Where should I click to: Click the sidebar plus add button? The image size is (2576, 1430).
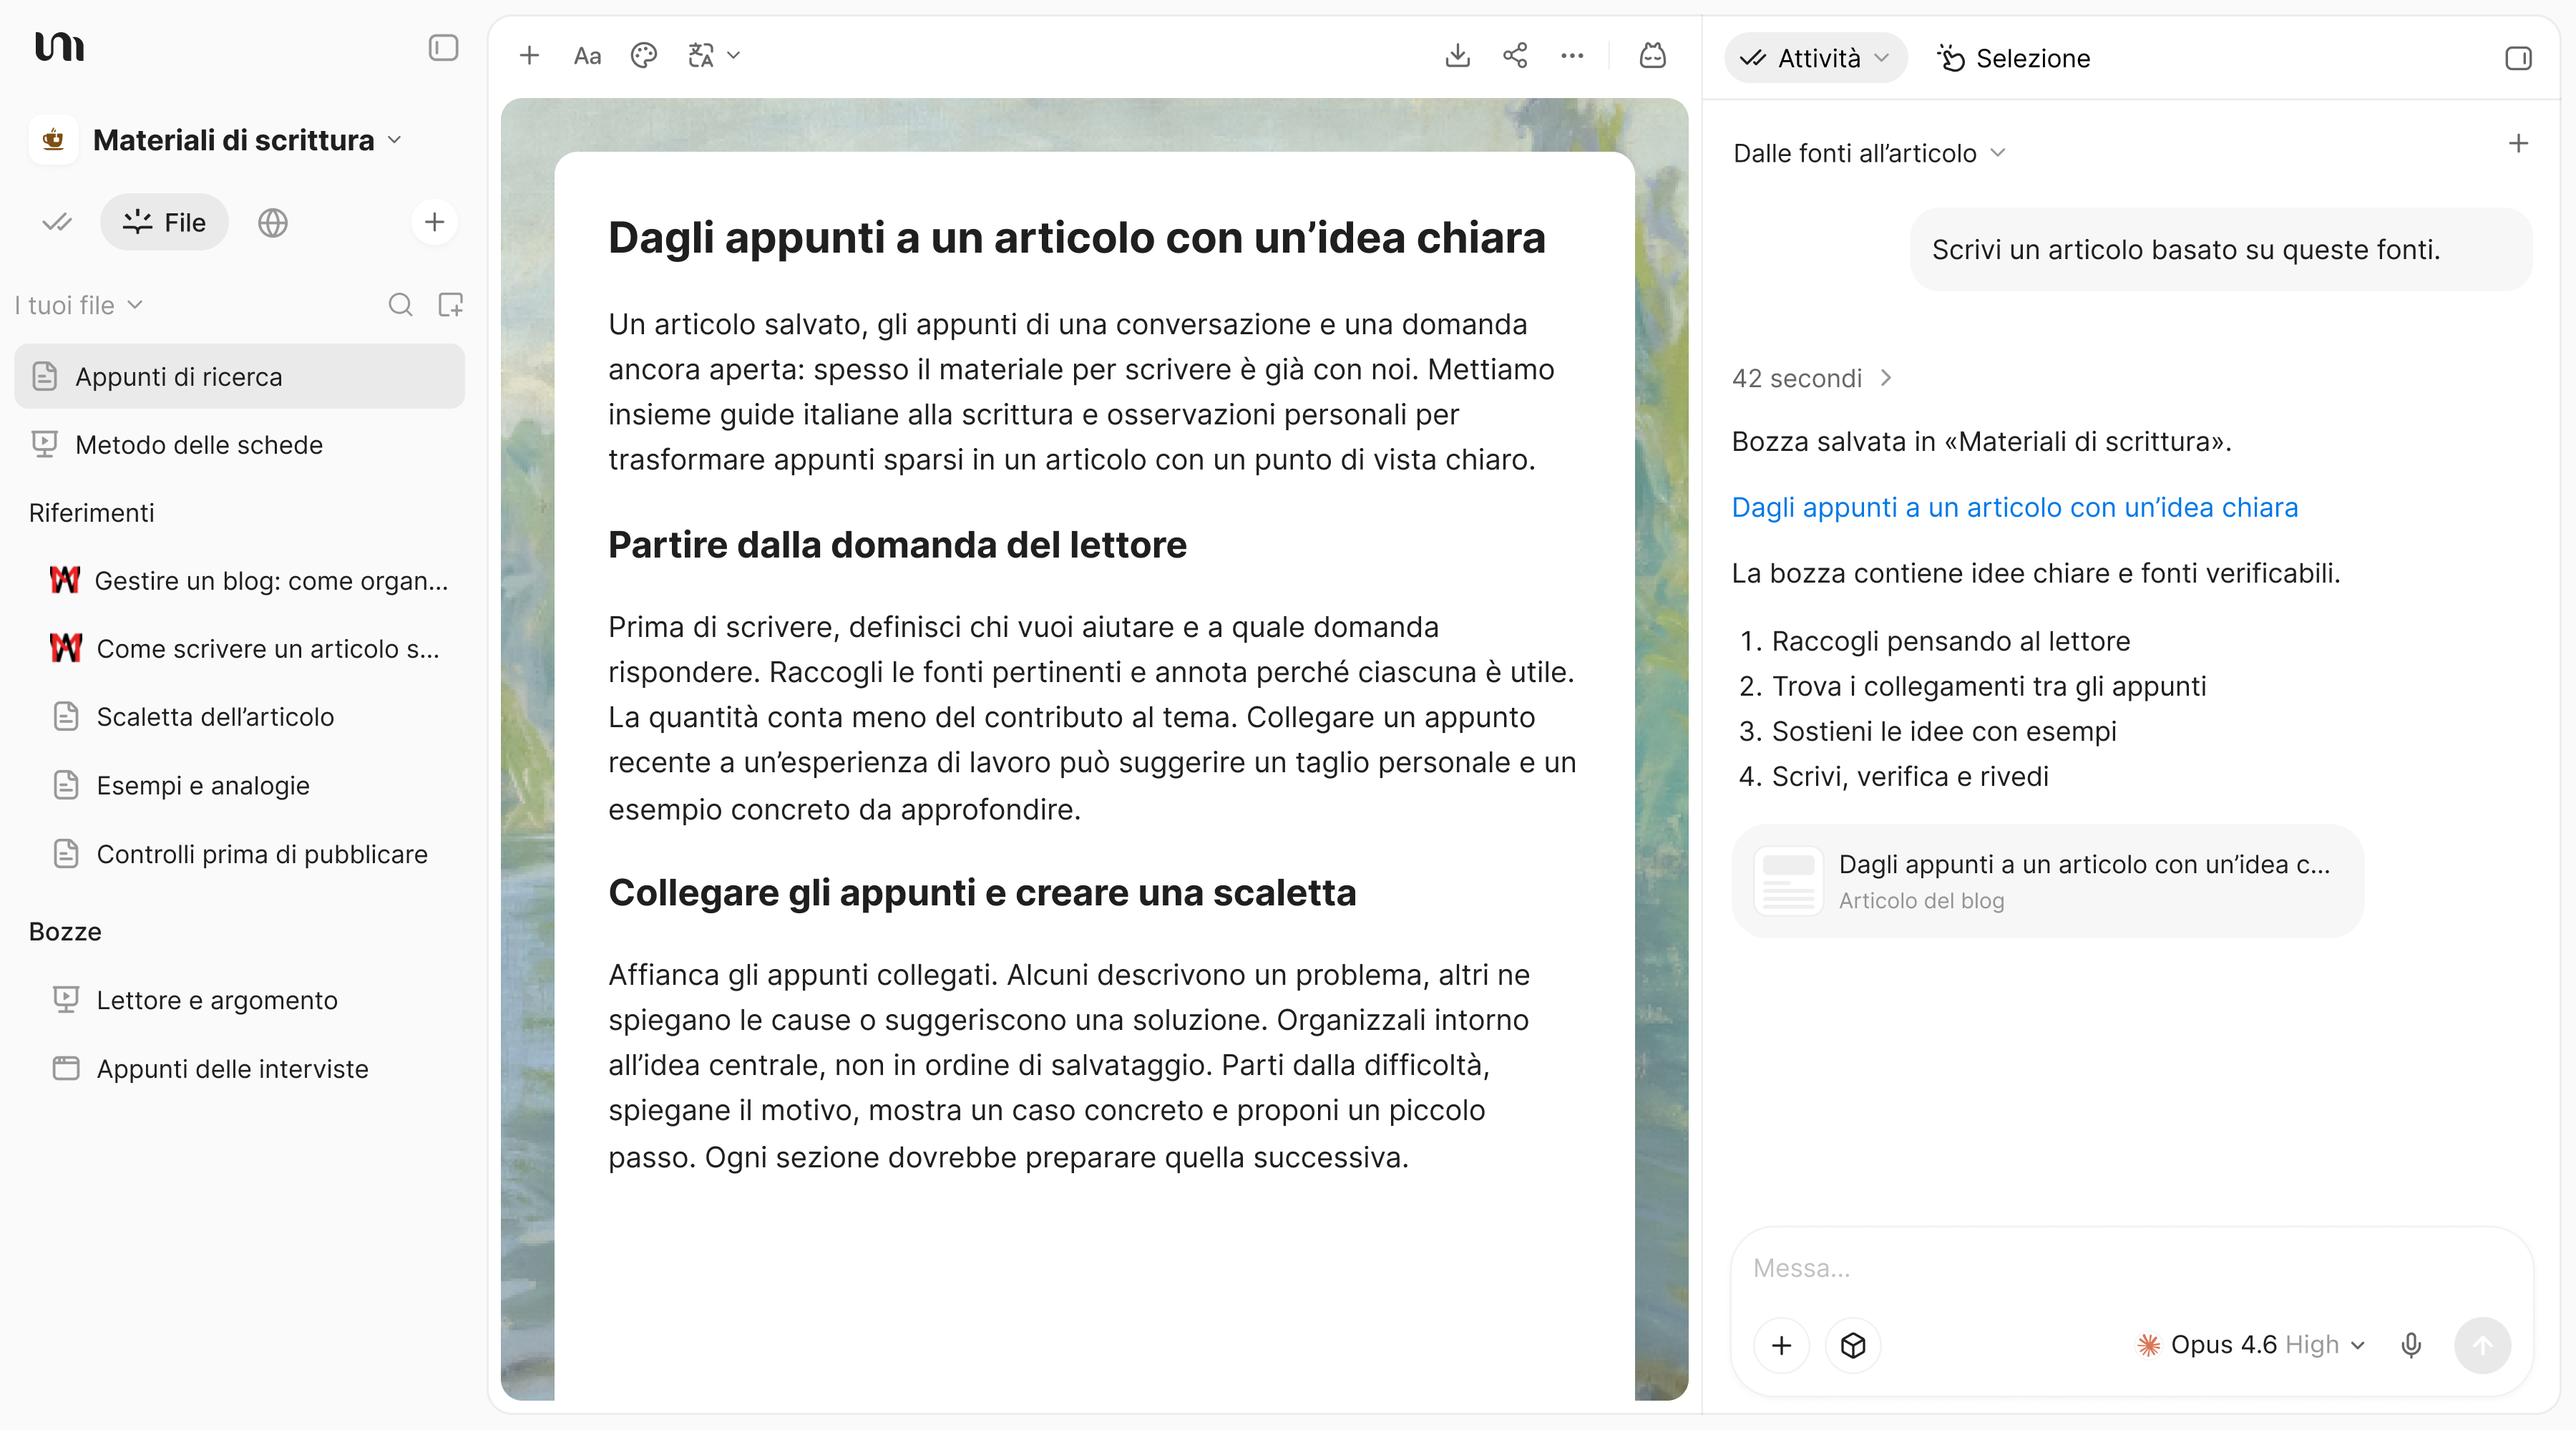click(434, 222)
